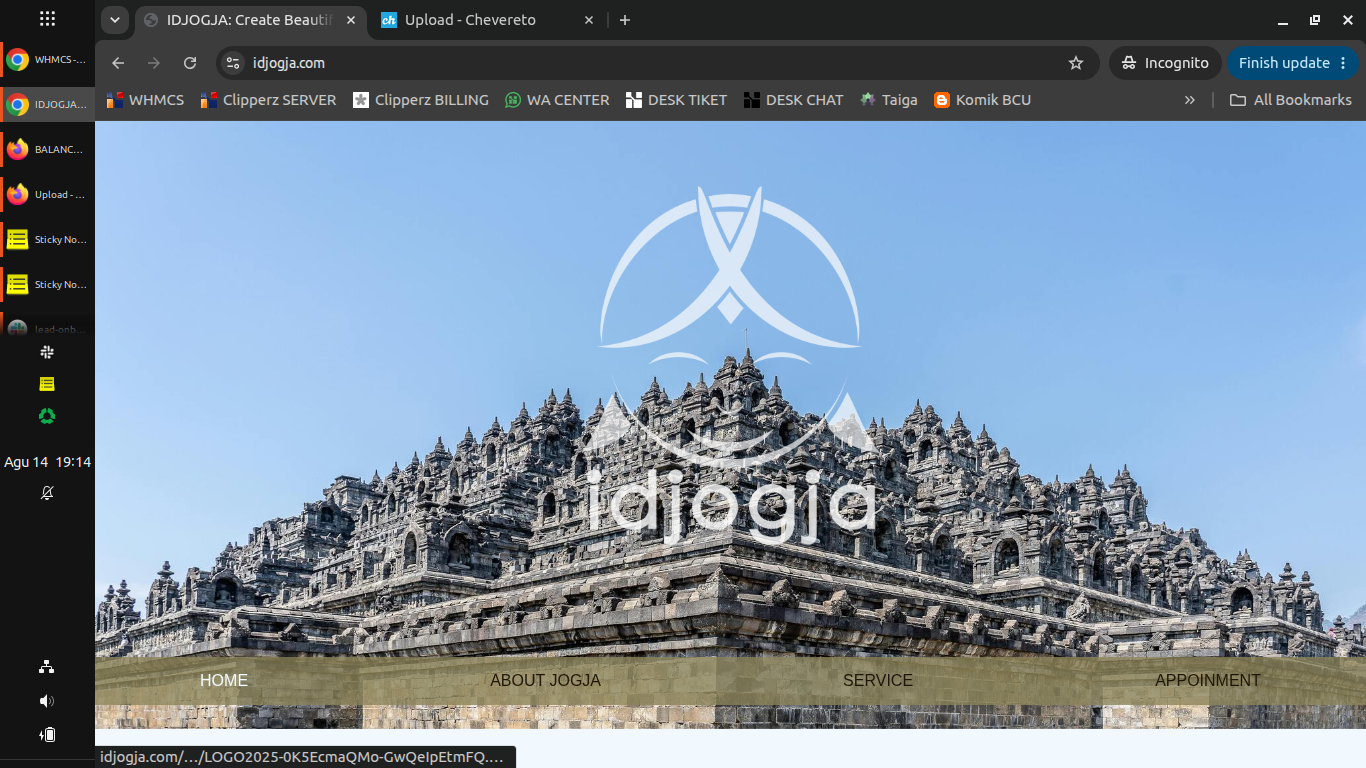Image resolution: width=1366 pixels, height=768 pixels.
Task: Go back to the previous page
Action: click(x=118, y=63)
